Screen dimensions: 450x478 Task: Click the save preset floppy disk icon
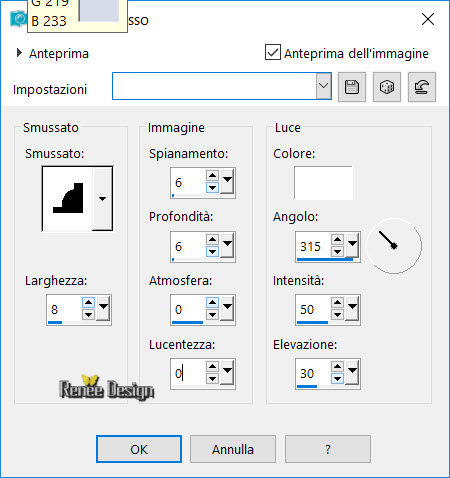pos(352,87)
